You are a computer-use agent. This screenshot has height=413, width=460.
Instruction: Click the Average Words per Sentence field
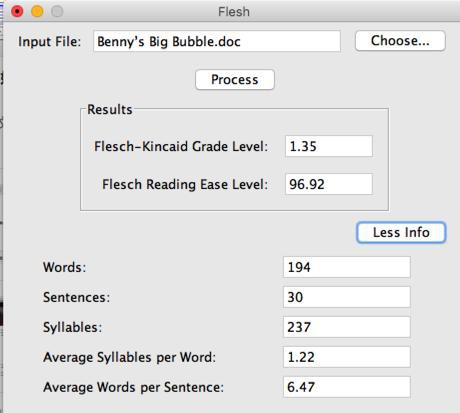(x=347, y=387)
